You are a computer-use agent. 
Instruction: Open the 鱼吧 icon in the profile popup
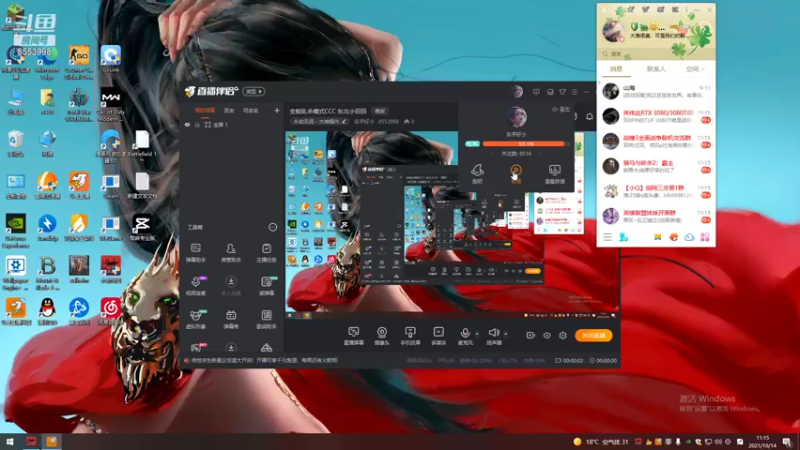point(477,173)
